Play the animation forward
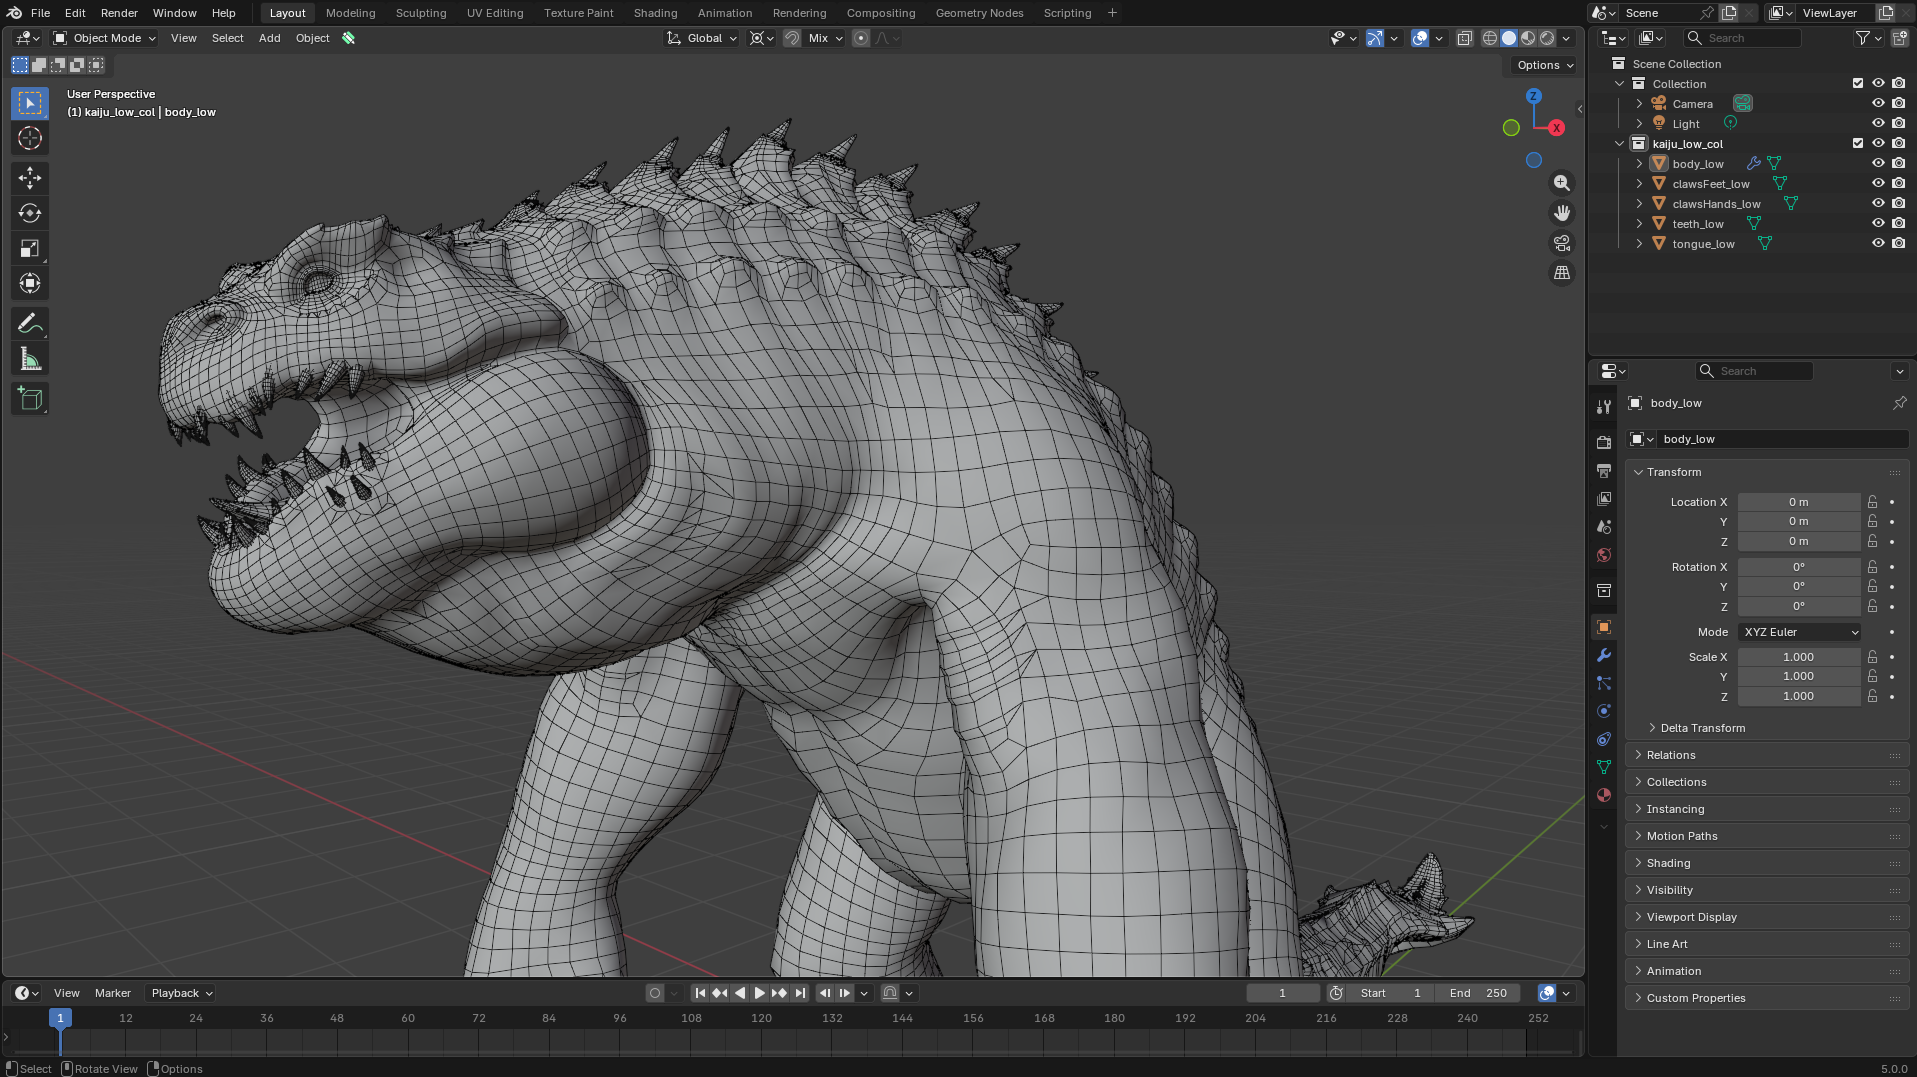The width and height of the screenshot is (1917, 1077). click(760, 993)
